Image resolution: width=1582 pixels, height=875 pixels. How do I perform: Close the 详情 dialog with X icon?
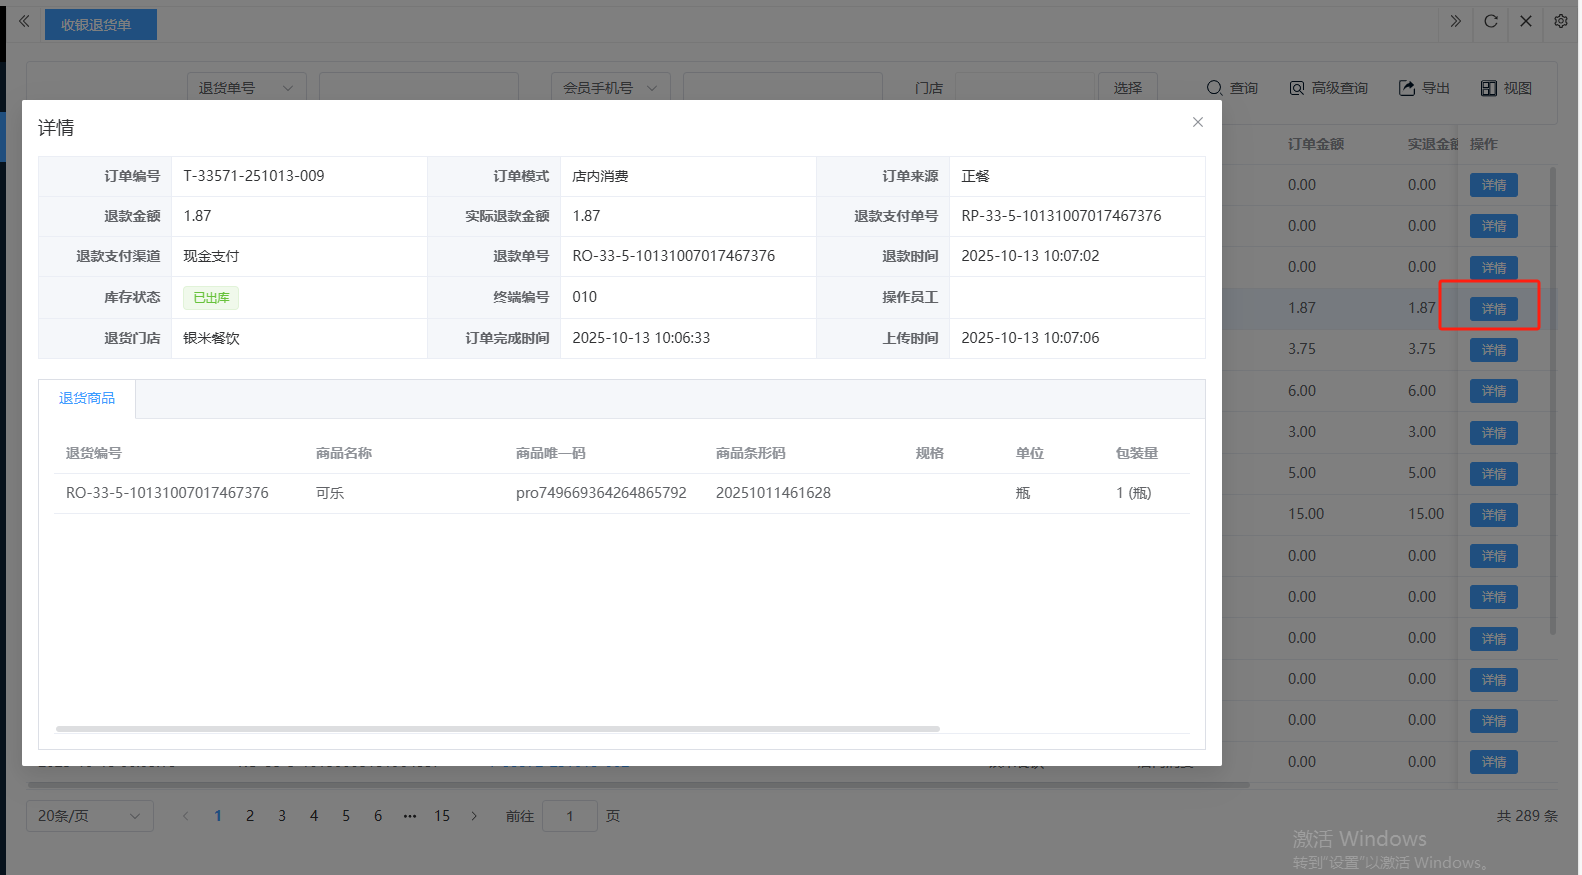click(1197, 122)
